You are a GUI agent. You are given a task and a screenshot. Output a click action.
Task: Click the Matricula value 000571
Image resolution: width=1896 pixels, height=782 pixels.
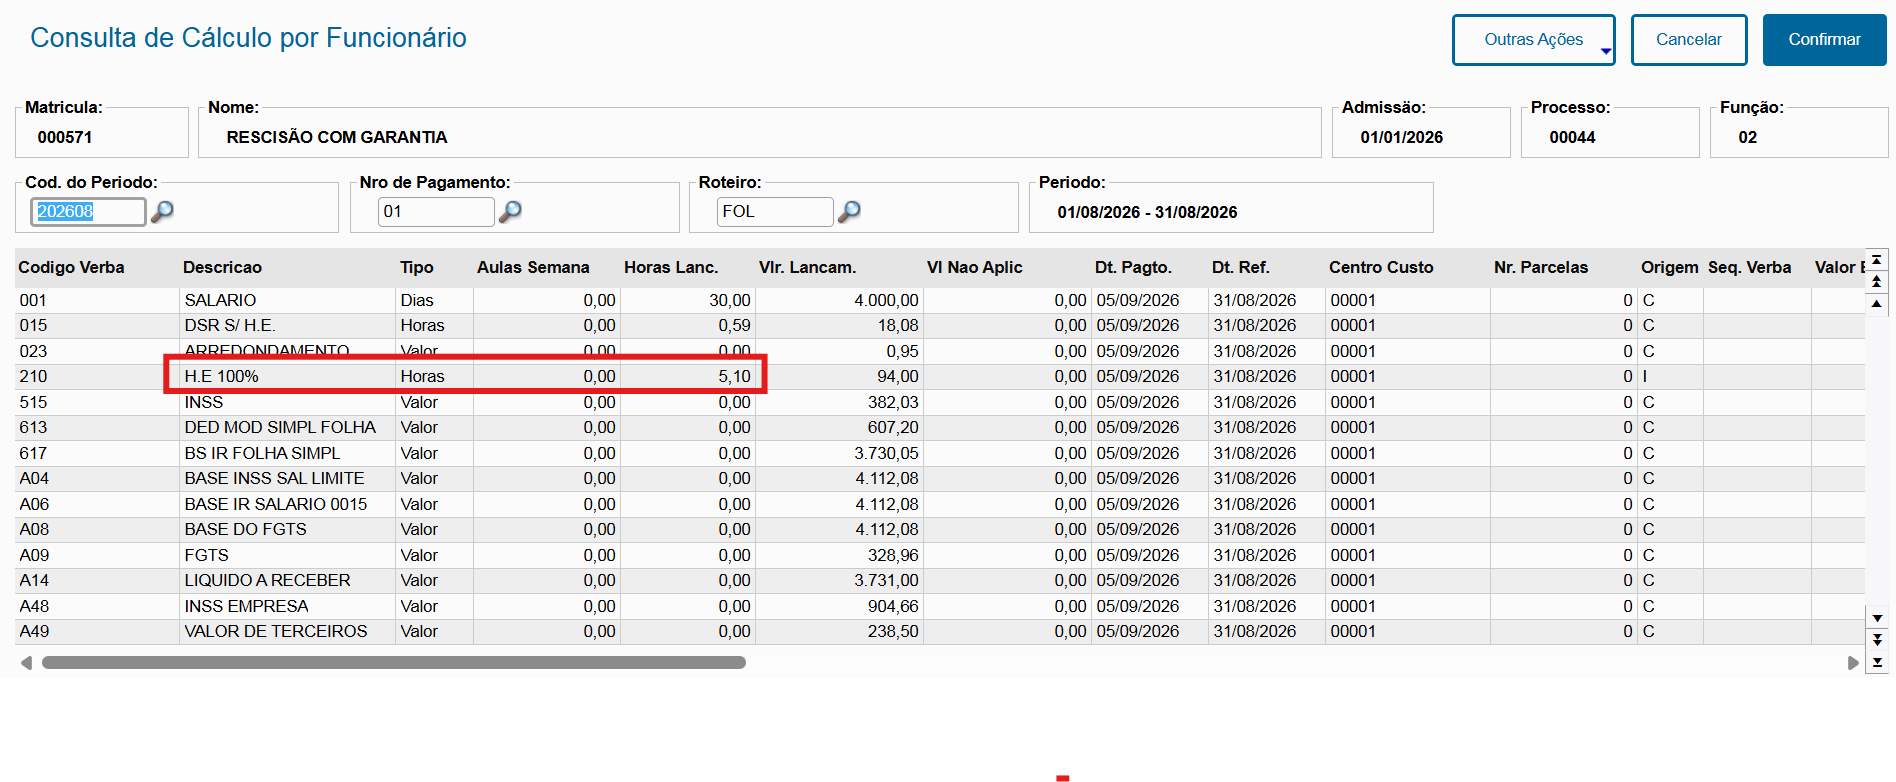click(x=65, y=137)
